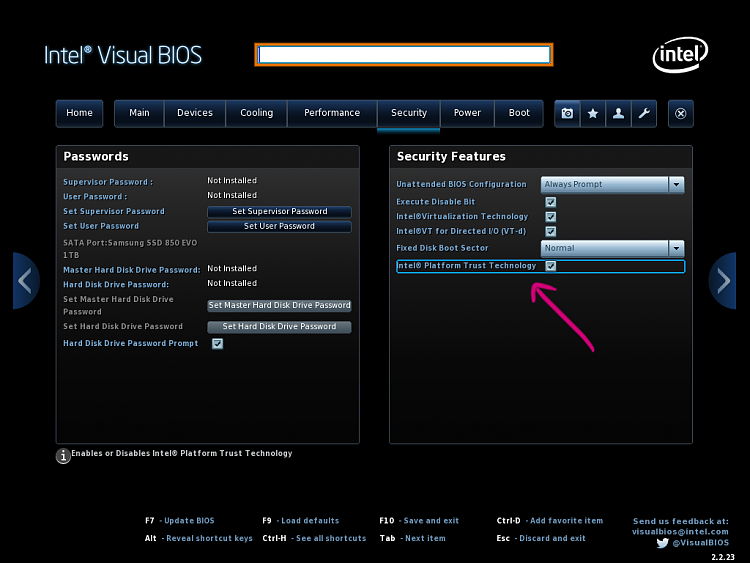Click the Intel logo
This screenshot has width=750, height=563.
[680, 55]
